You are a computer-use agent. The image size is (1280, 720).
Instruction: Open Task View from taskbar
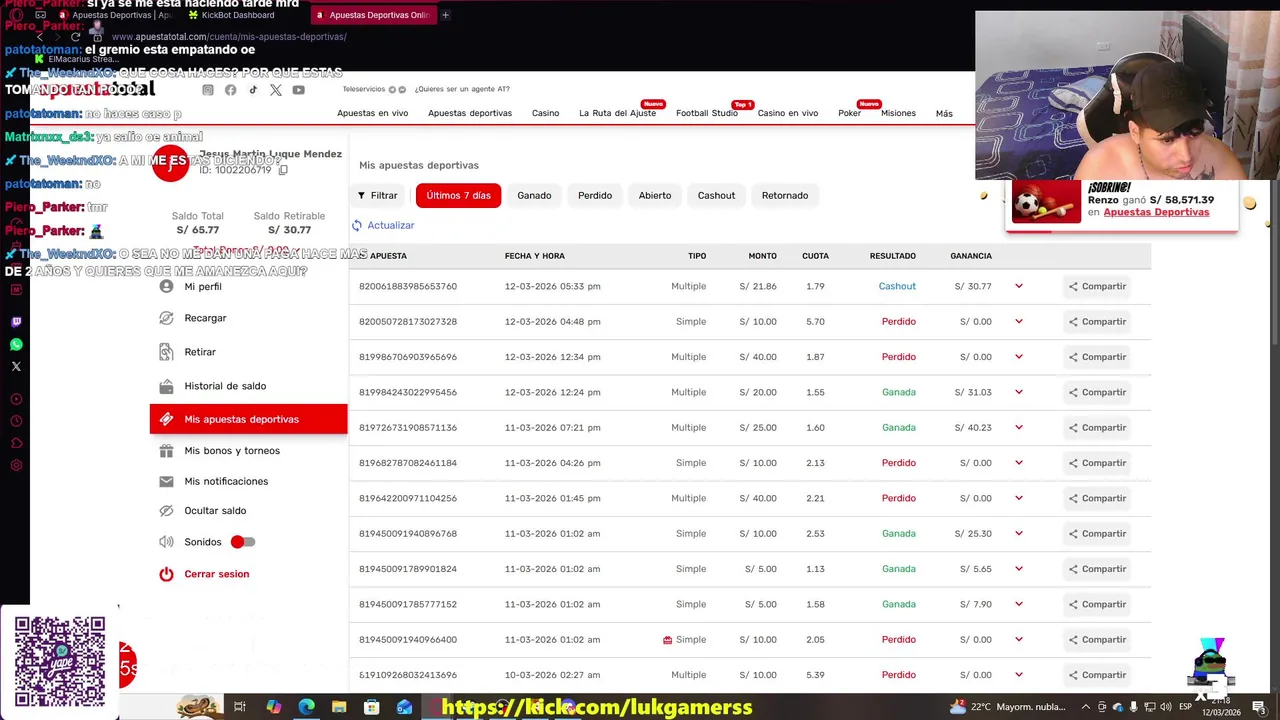(240, 707)
